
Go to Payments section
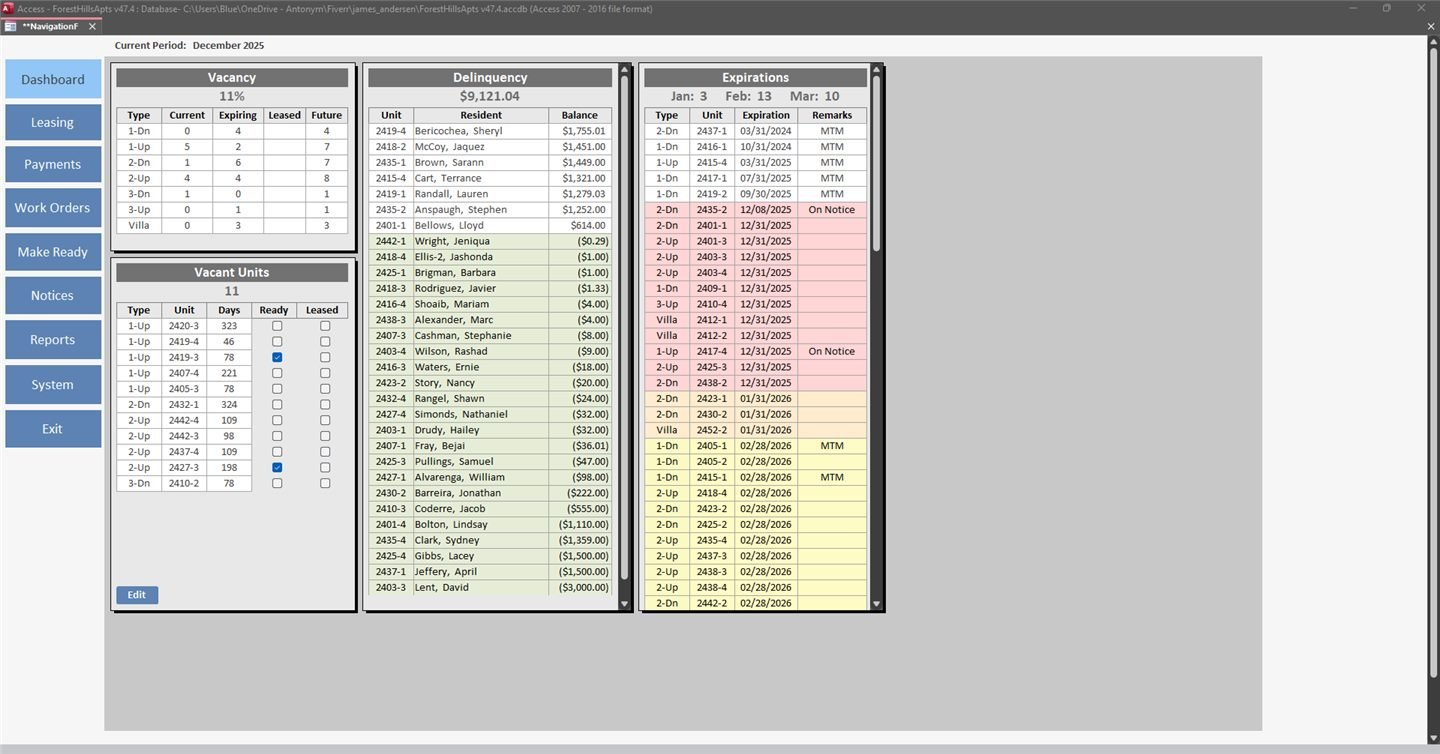[x=53, y=164]
